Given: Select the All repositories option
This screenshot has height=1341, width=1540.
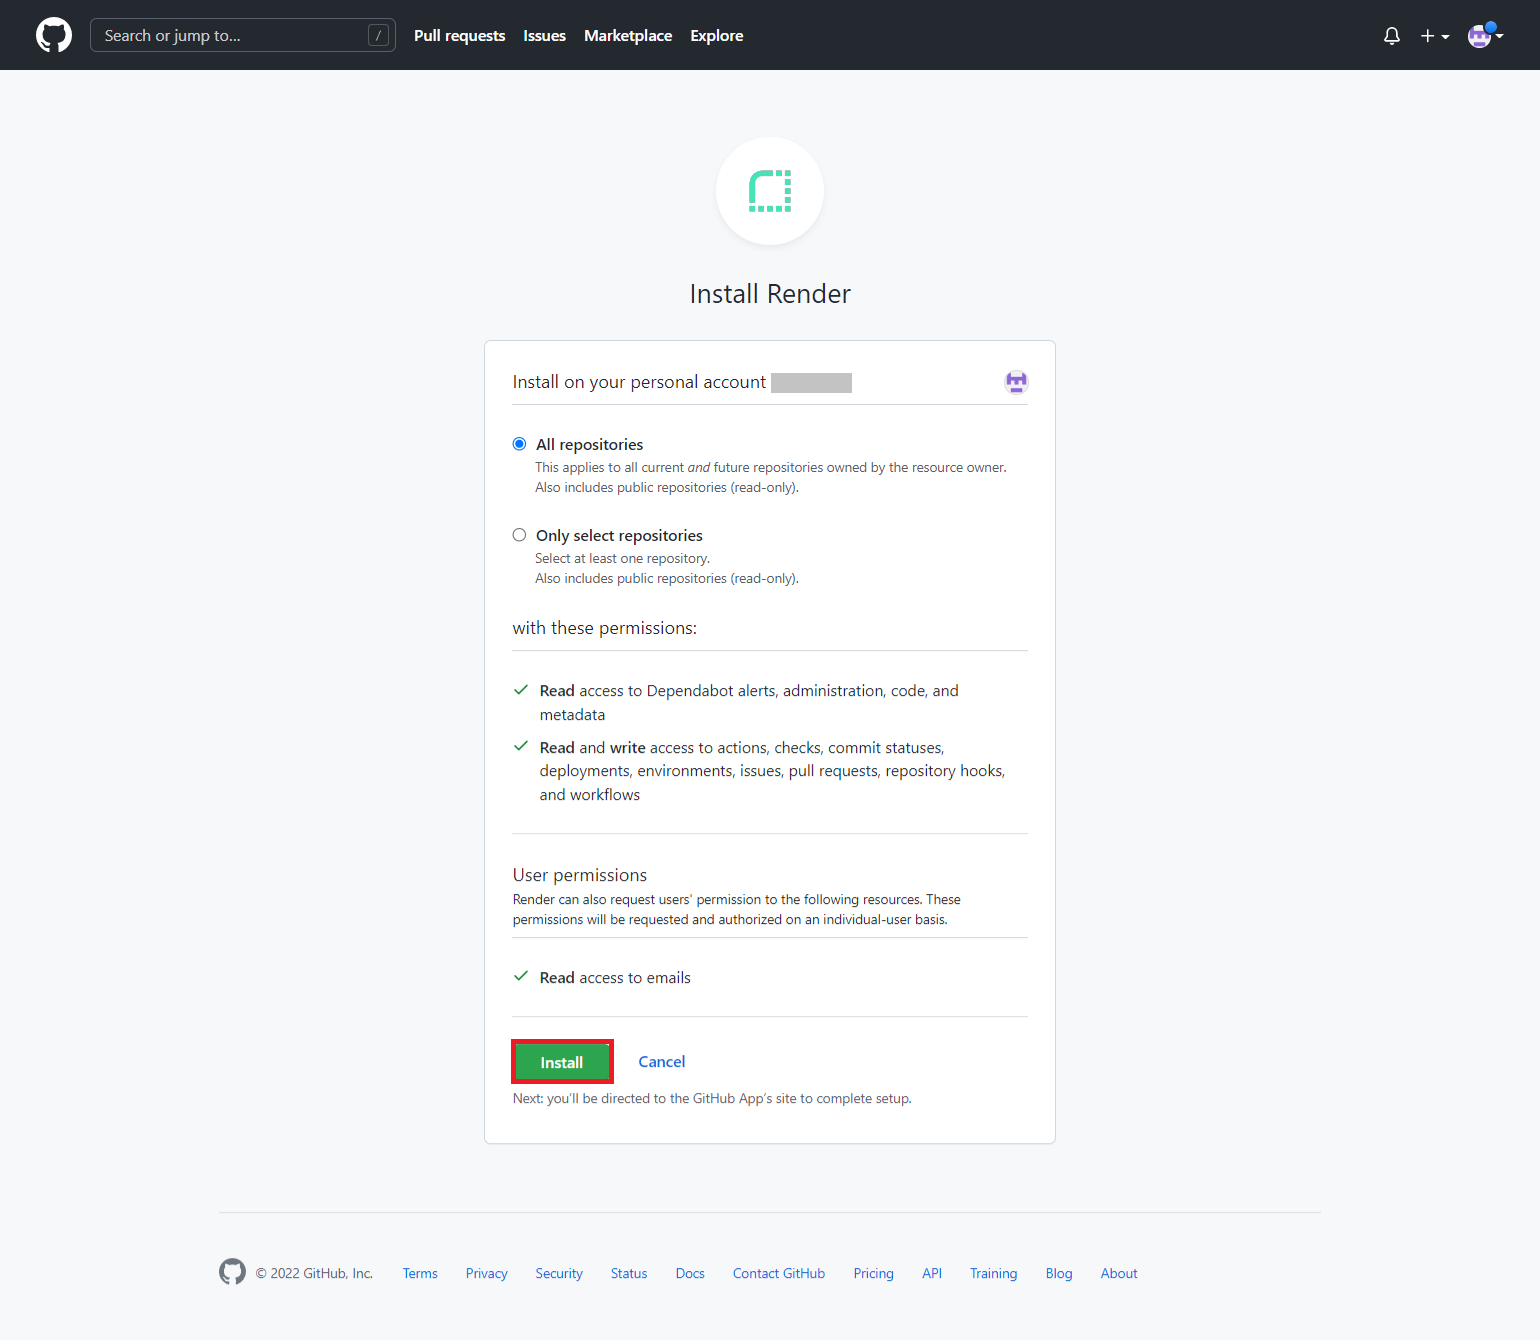Looking at the screenshot, I should (520, 444).
